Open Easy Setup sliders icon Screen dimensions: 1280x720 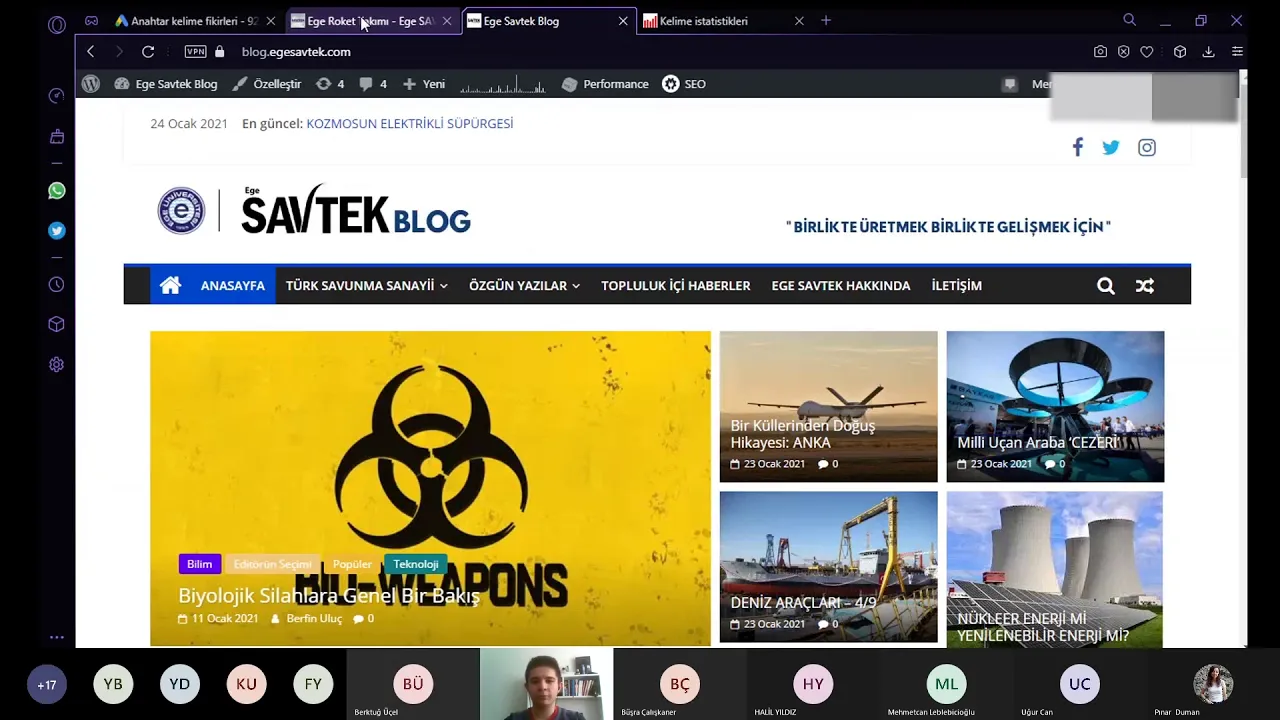[1237, 52]
